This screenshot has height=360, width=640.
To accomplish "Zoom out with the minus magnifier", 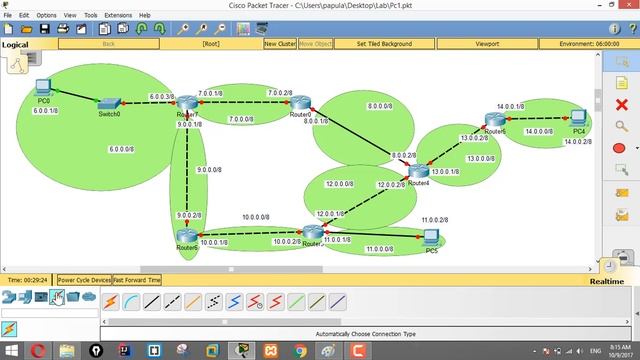I will click(220, 29).
